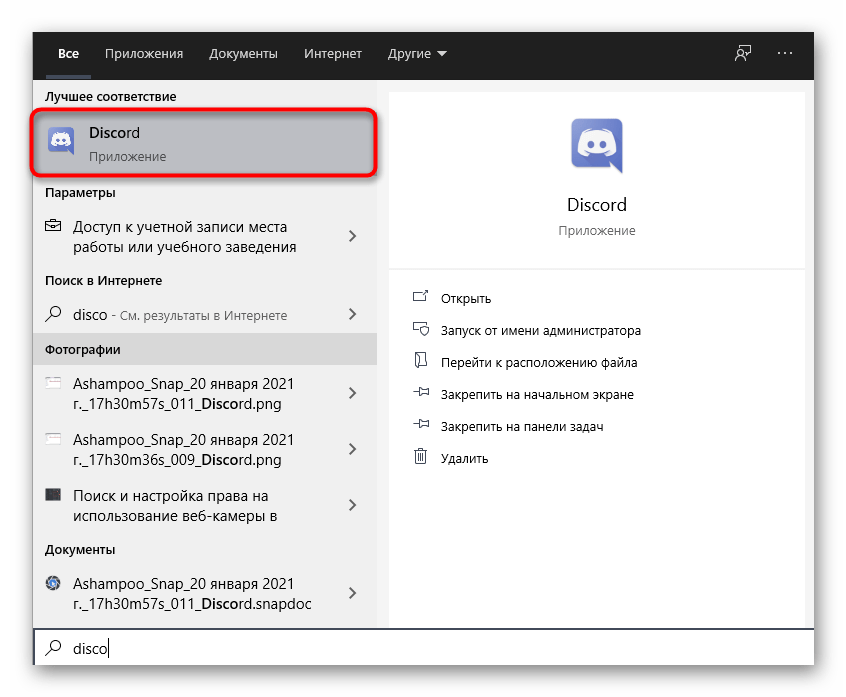Click the pin icon for pinning to taskbar

click(x=421, y=426)
